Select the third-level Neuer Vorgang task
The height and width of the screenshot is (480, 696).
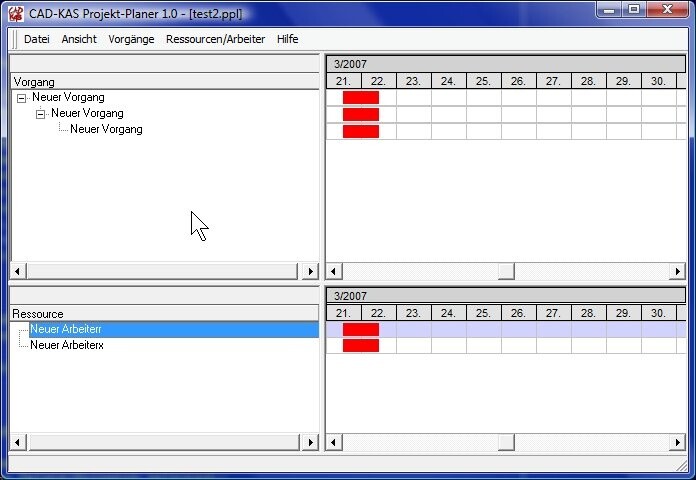pos(106,129)
